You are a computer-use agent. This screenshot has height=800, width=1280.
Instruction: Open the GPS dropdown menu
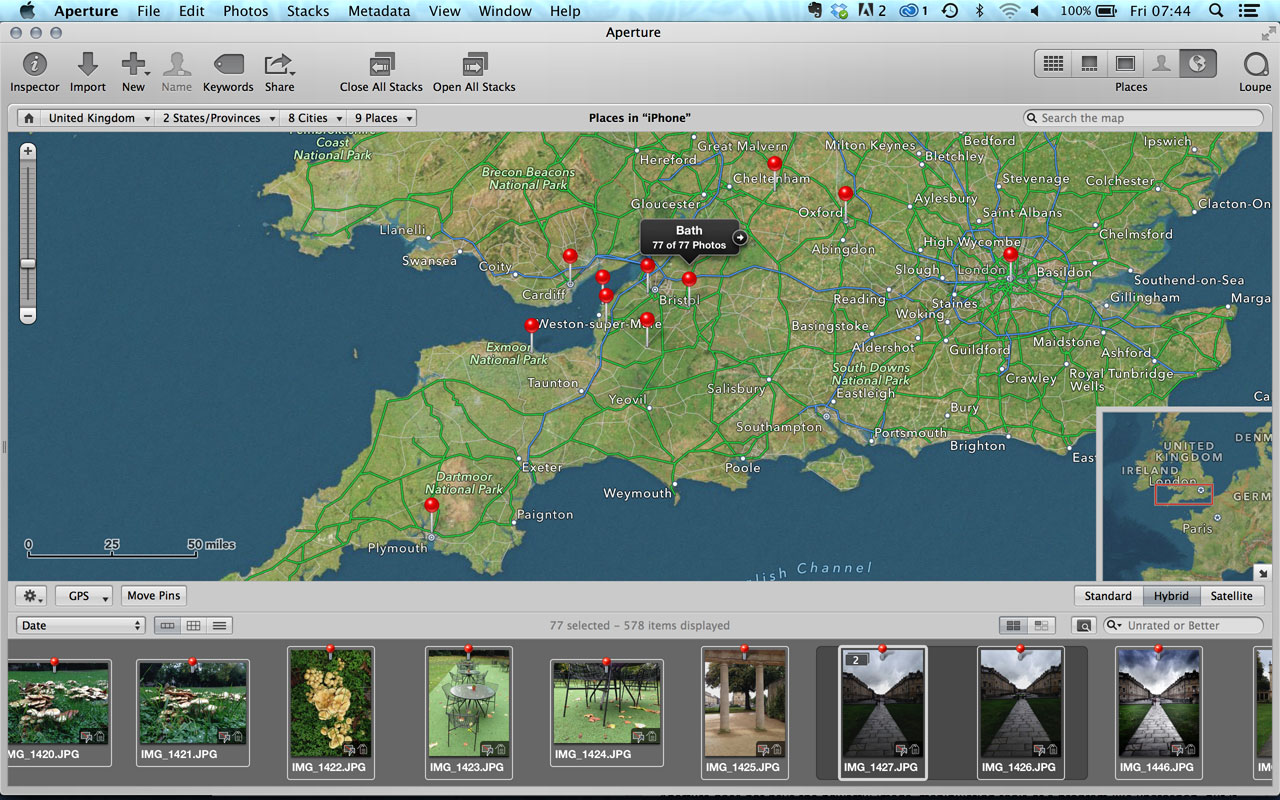coord(84,596)
